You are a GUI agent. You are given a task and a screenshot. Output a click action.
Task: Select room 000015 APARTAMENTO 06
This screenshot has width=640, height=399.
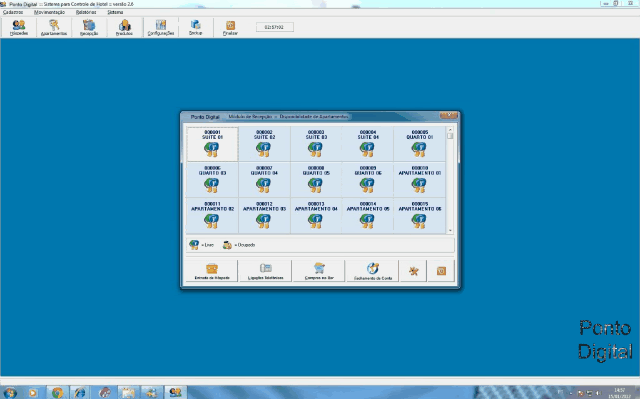(x=420, y=215)
